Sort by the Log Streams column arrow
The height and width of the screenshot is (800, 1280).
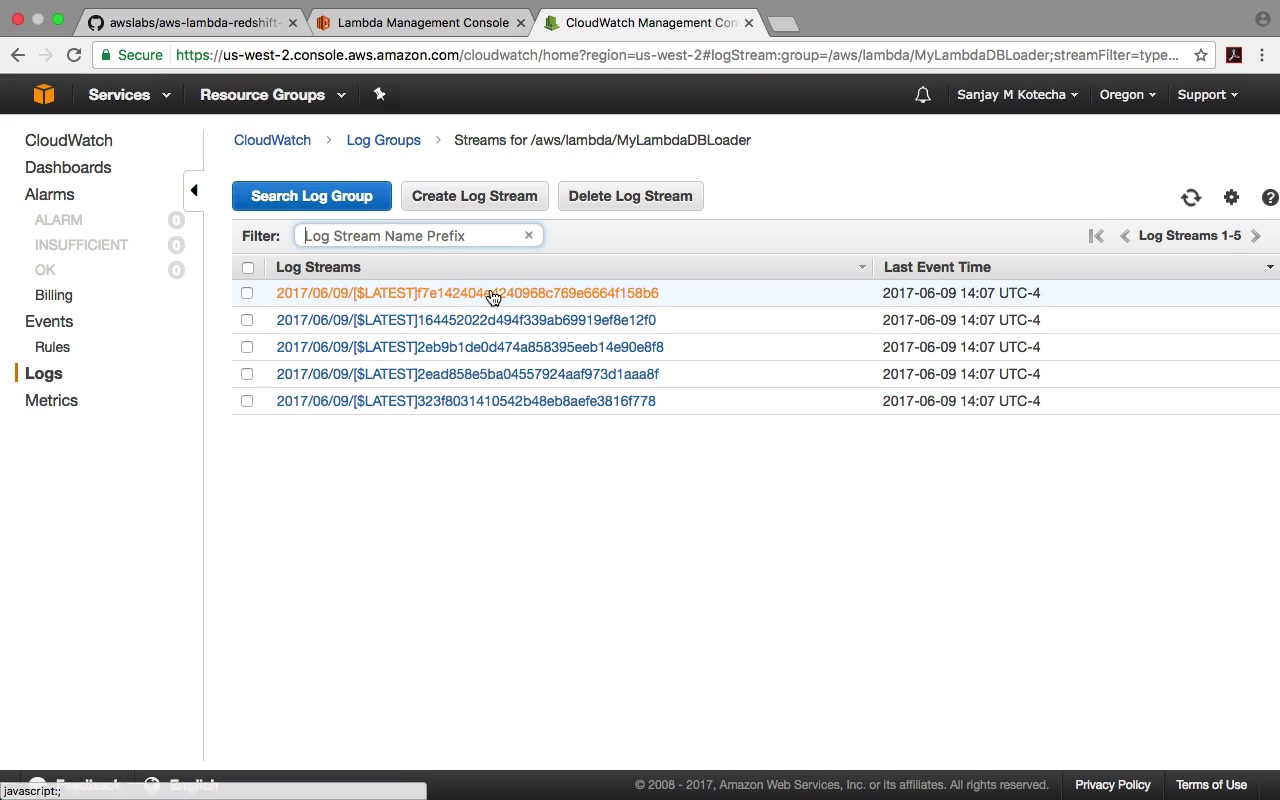pyautogui.click(x=862, y=267)
